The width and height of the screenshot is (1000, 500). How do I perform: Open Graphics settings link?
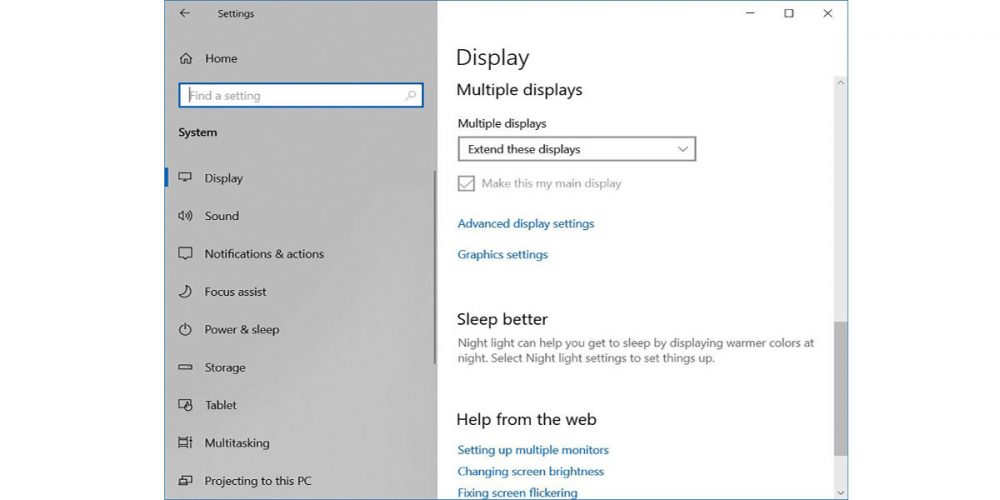[x=502, y=255]
